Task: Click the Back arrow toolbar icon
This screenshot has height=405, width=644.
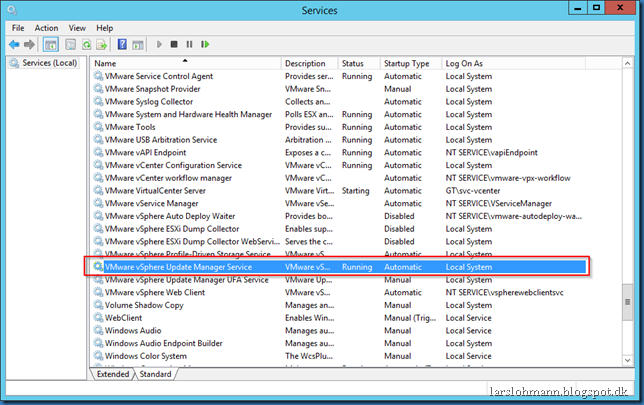Action: click(x=14, y=44)
